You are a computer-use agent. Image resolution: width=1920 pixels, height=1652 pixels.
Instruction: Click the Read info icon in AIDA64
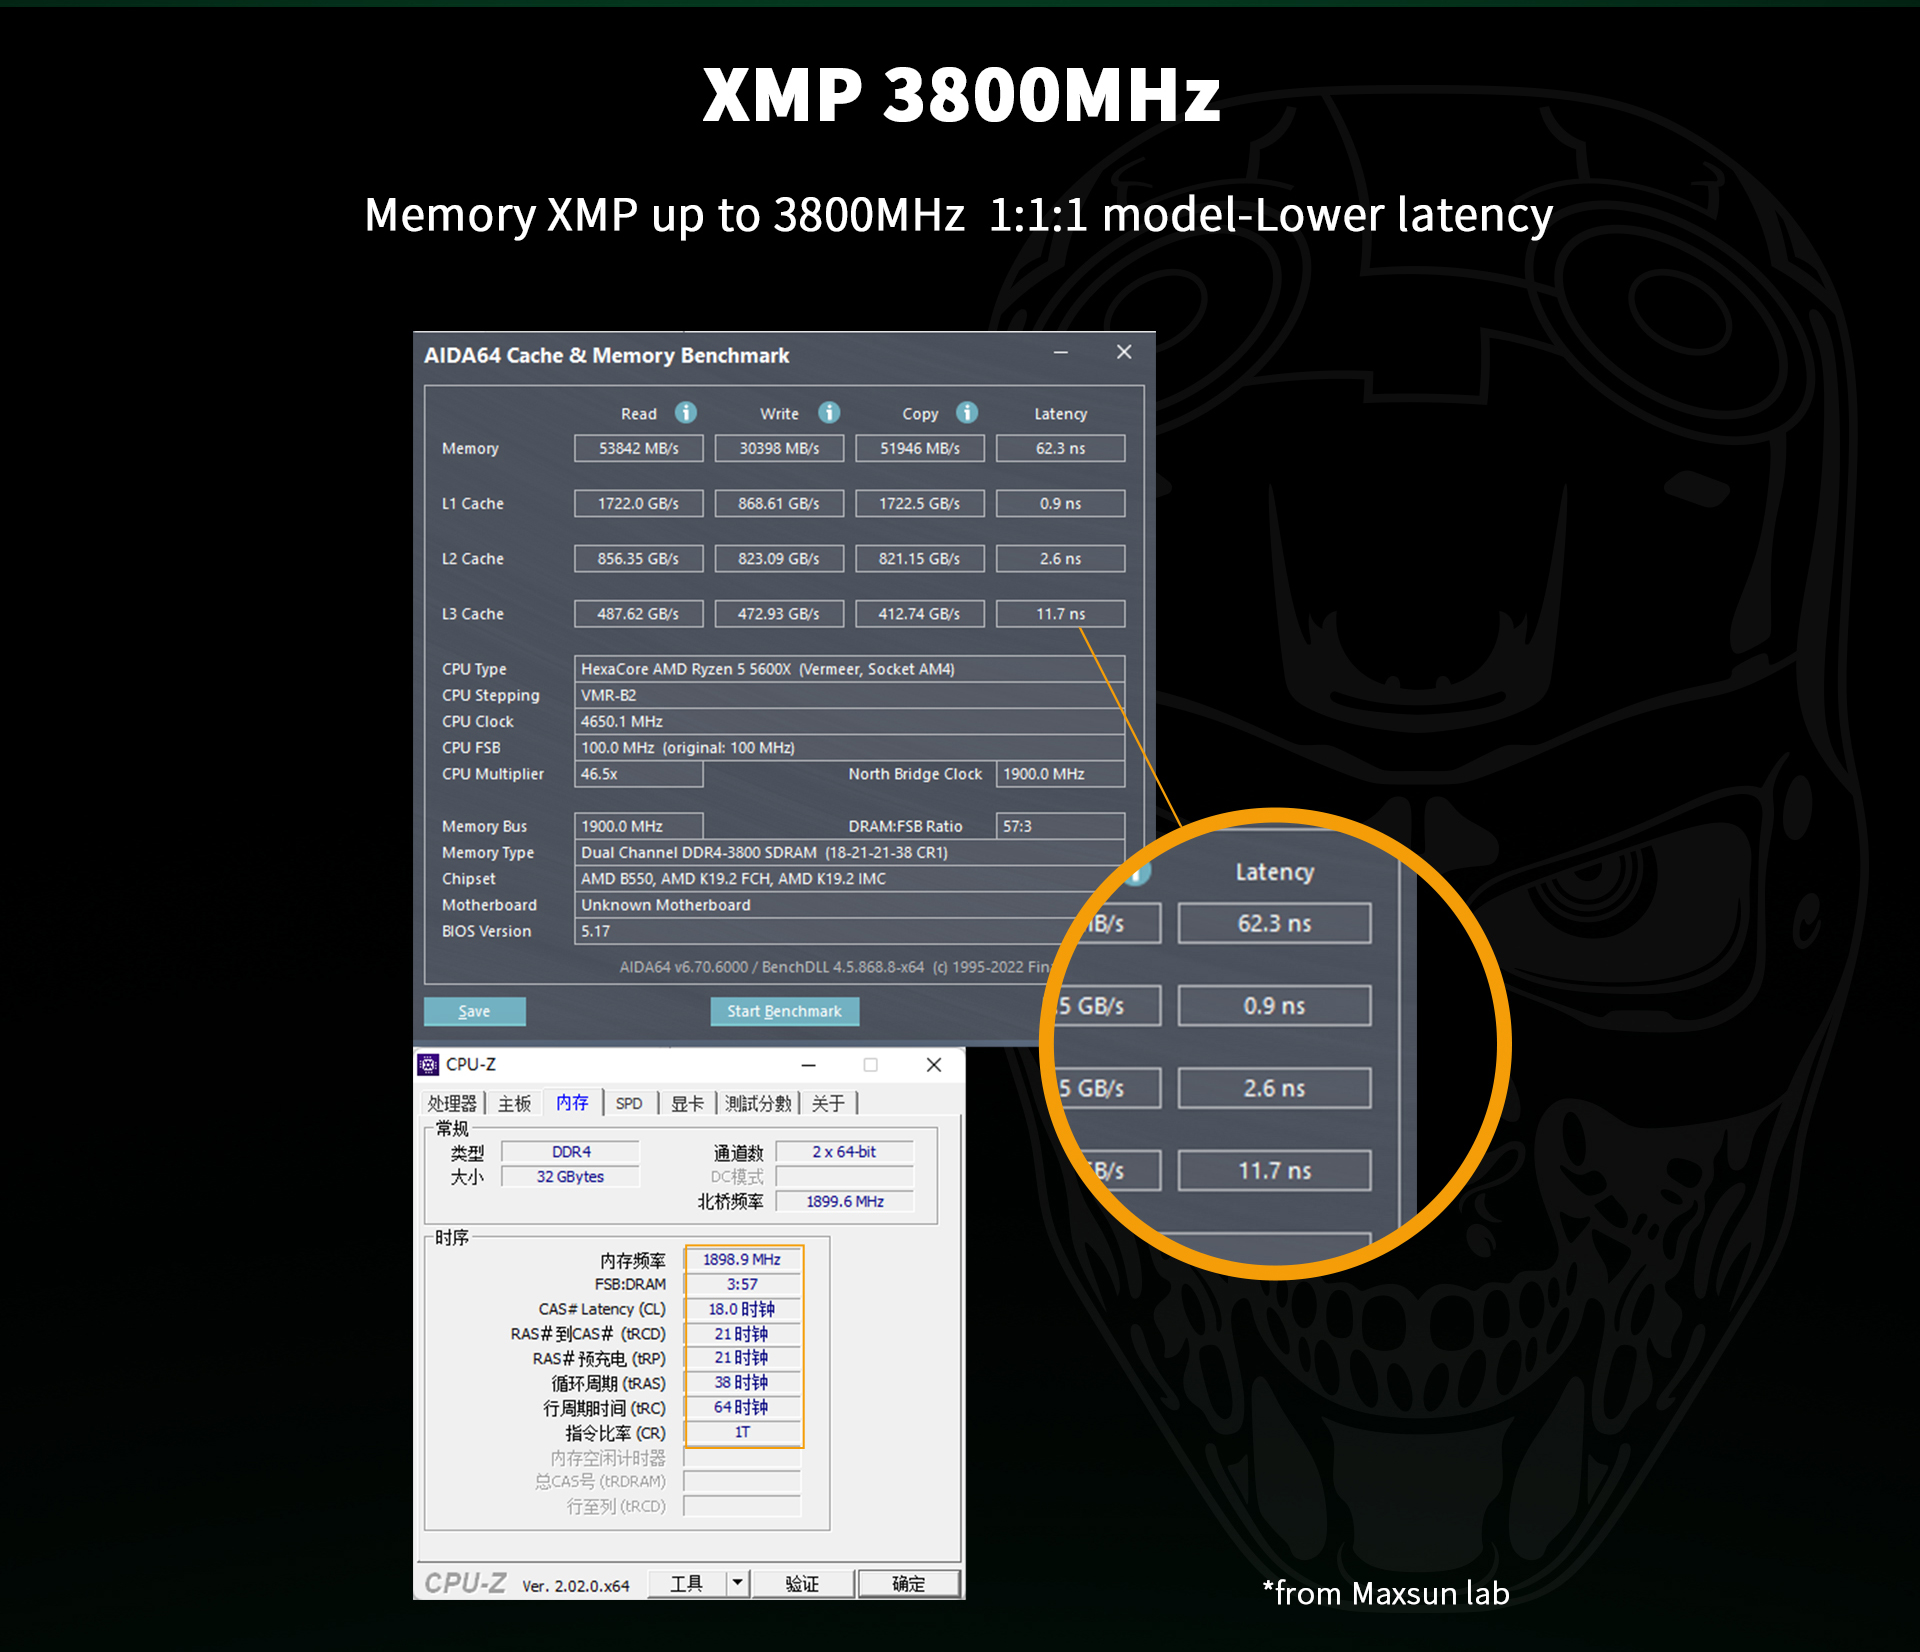click(x=685, y=412)
